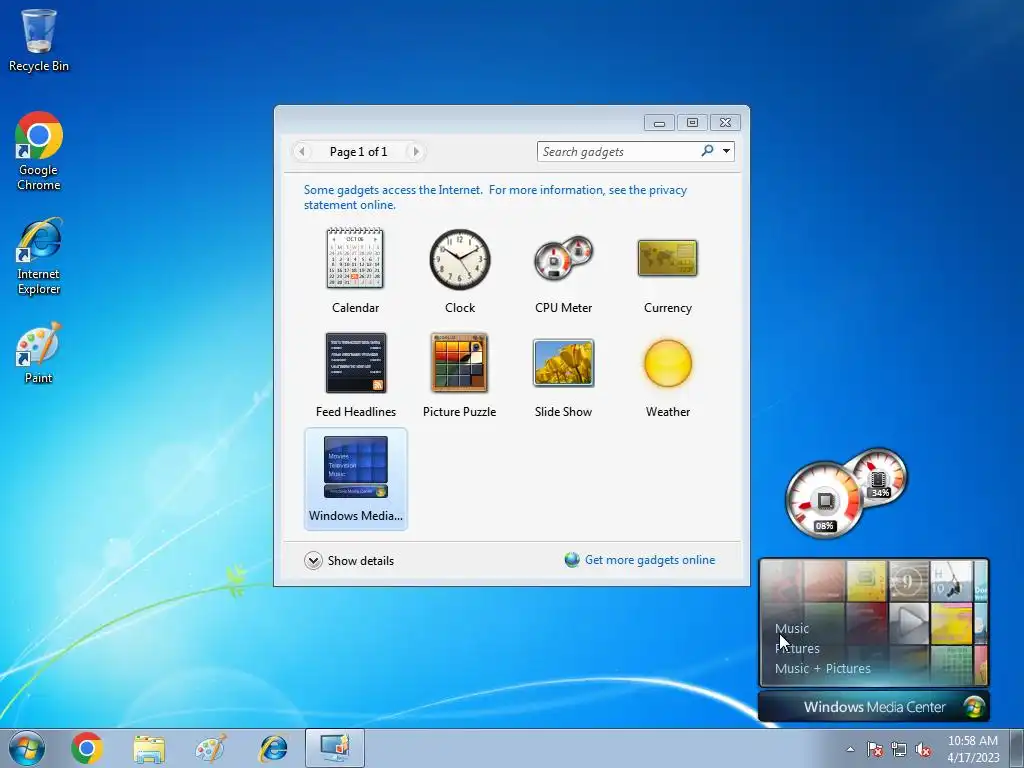This screenshot has height=768, width=1024.
Task: Click the network tray icon
Action: [899, 749]
